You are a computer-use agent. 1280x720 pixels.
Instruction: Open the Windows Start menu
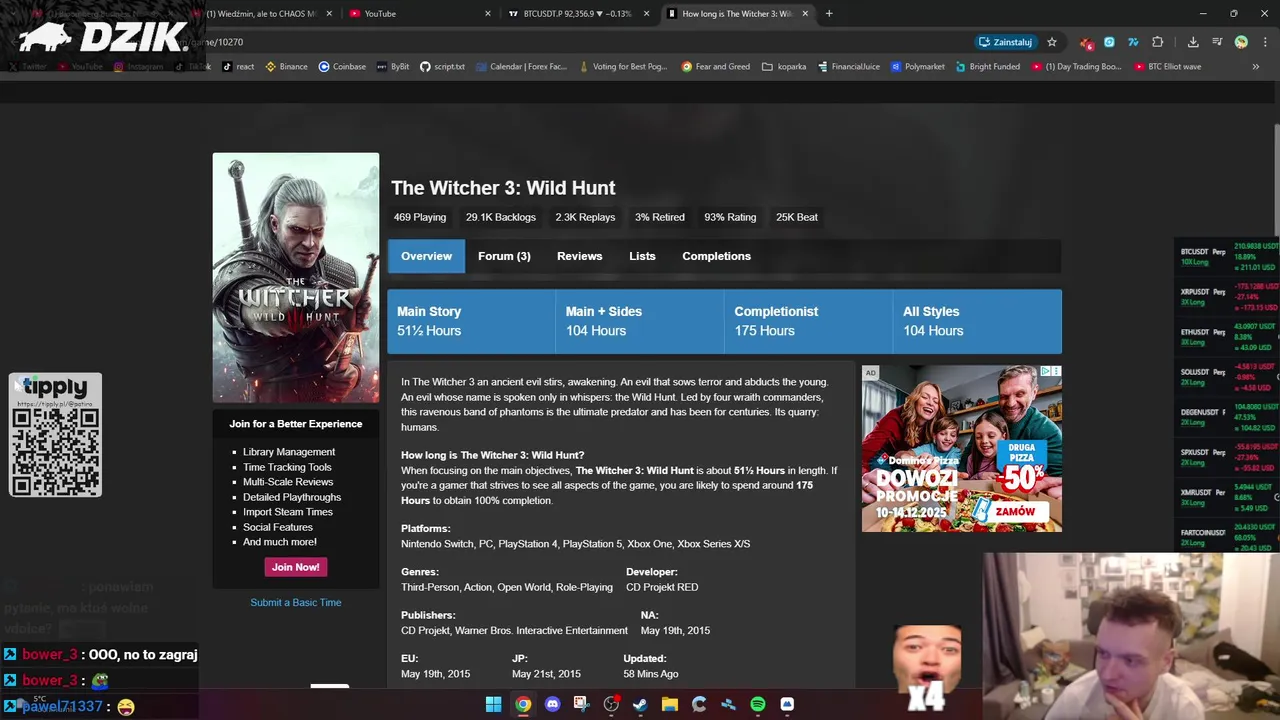[493, 704]
